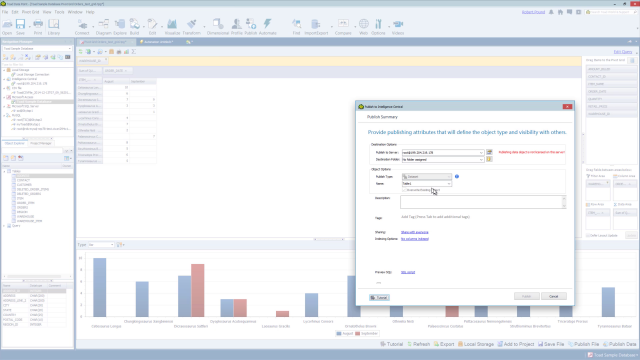
Task: Click the server icon next to Publish to Server
Action: tap(489, 152)
